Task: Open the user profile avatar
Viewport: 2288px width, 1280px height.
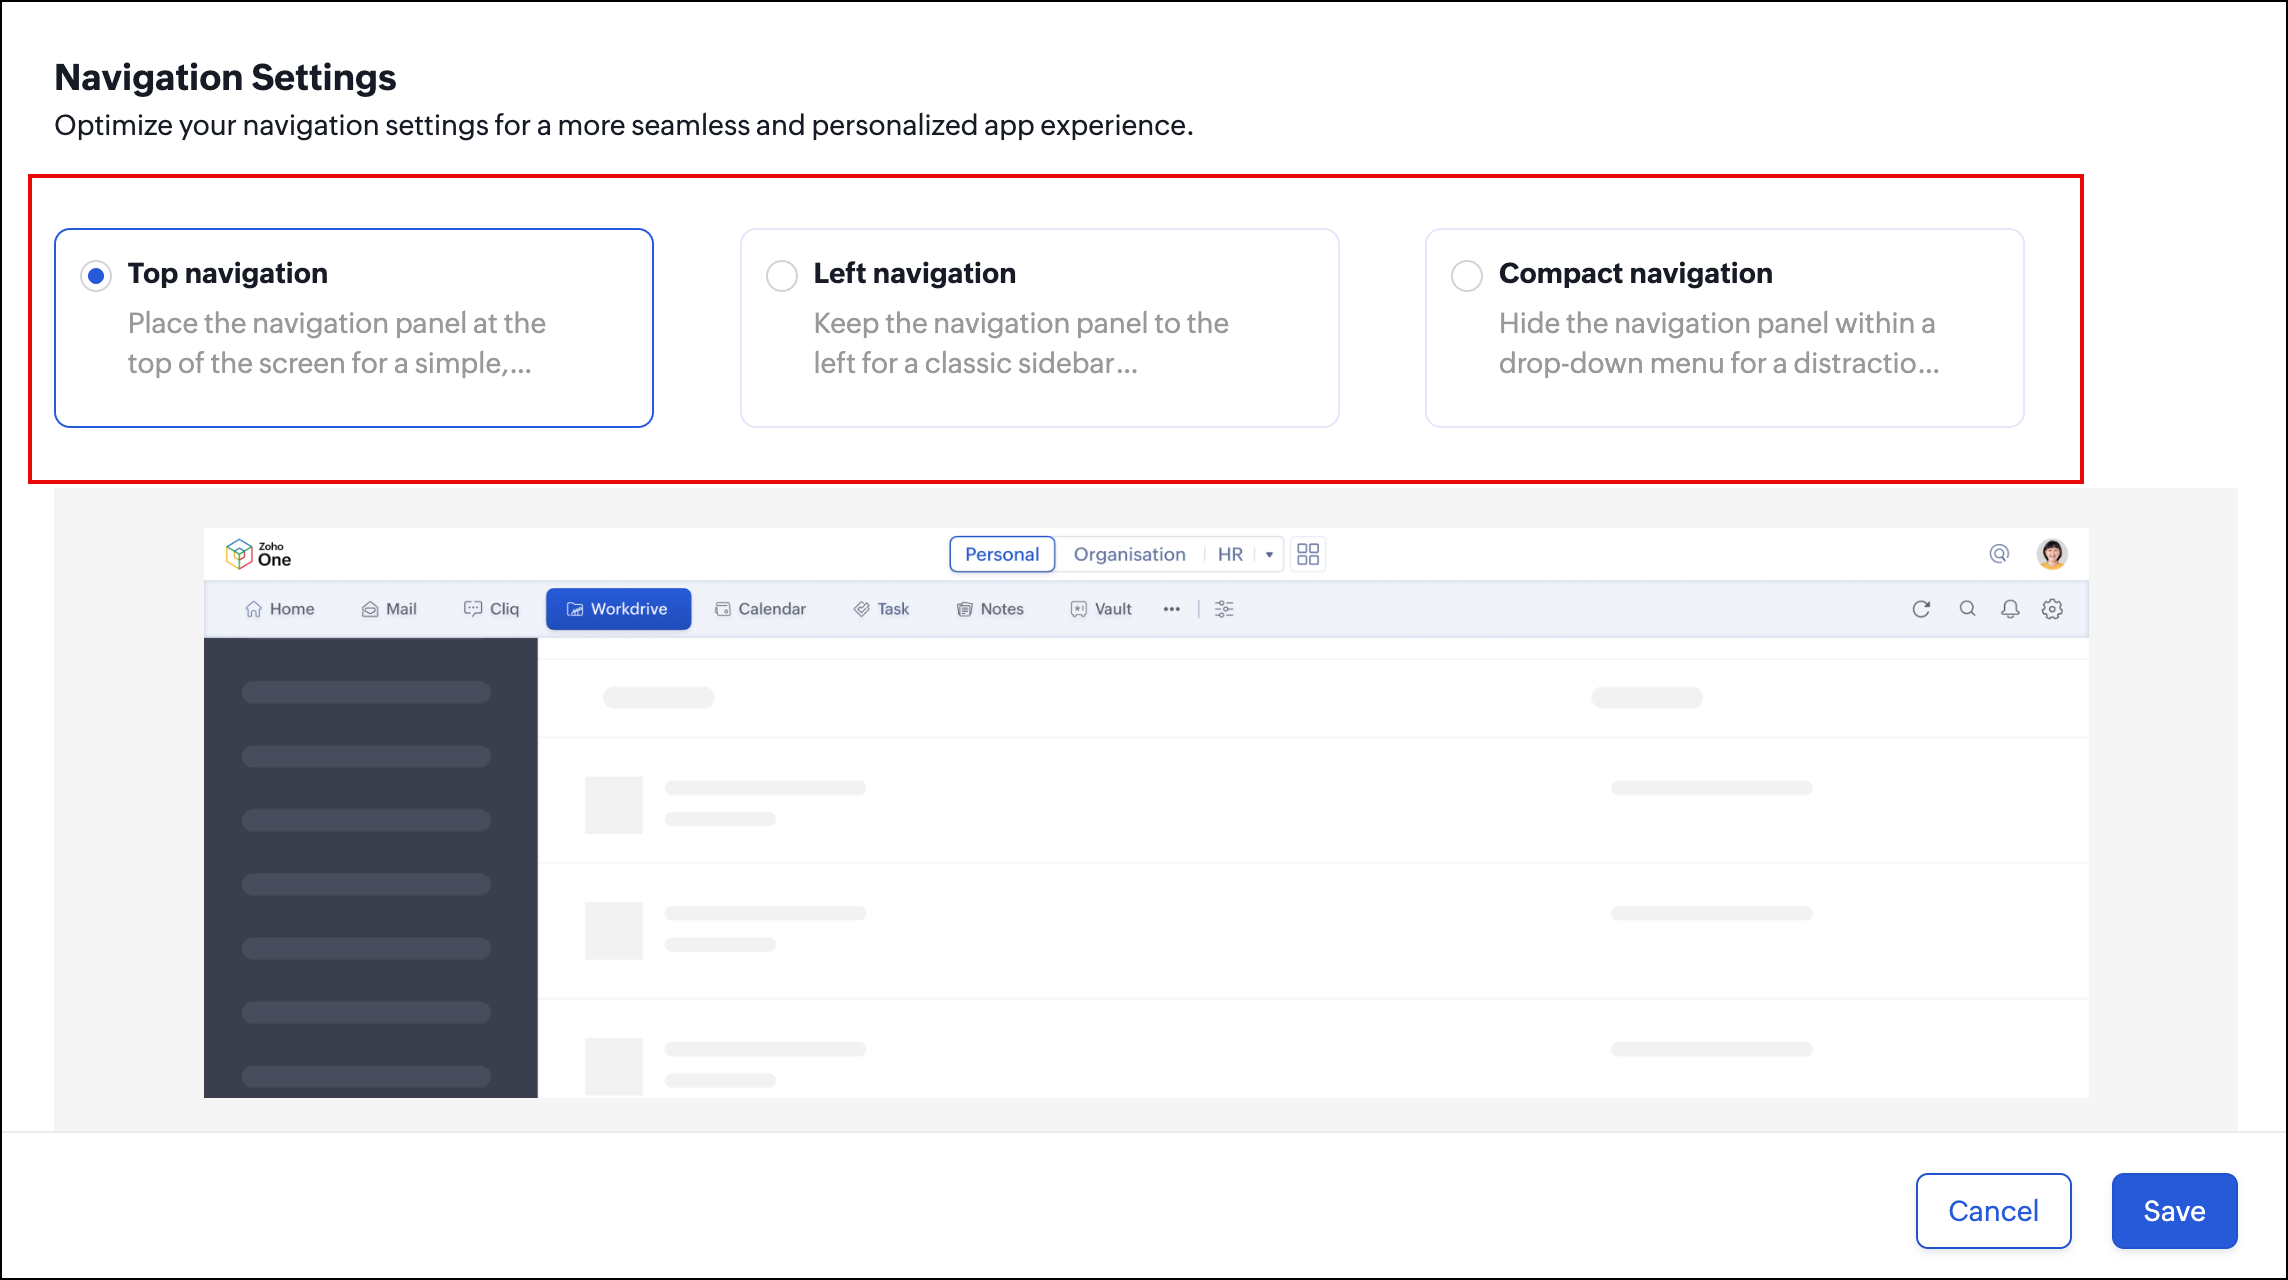Action: [x=2052, y=554]
